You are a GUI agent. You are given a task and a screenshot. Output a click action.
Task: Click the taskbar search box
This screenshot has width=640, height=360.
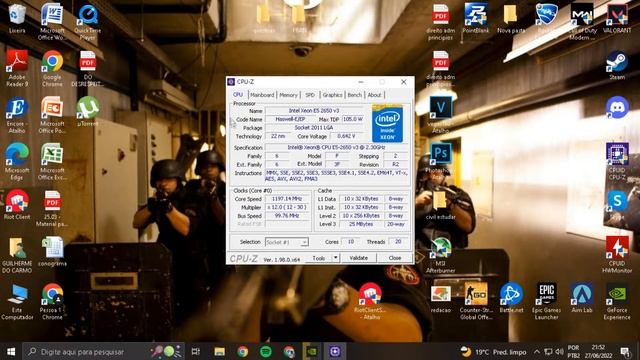(103, 351)
